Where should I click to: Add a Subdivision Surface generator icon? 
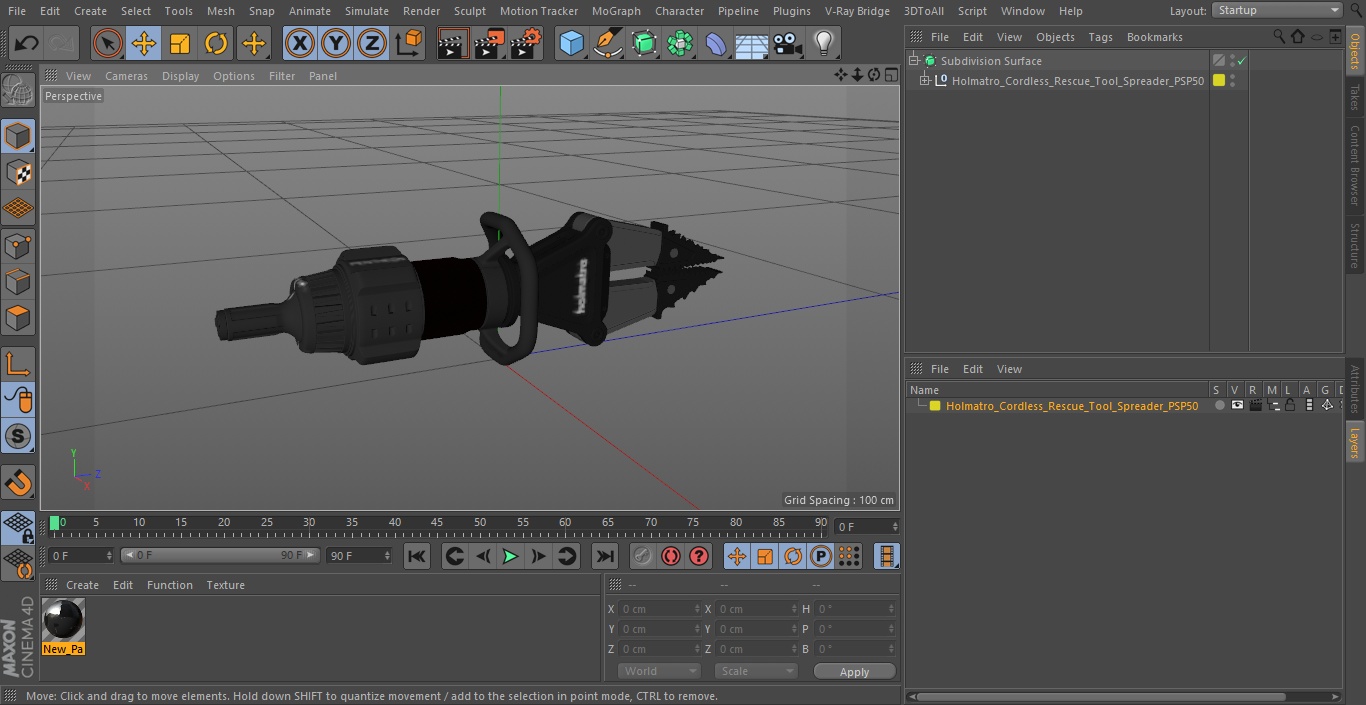pyautogui.click(x=644, y=43)
